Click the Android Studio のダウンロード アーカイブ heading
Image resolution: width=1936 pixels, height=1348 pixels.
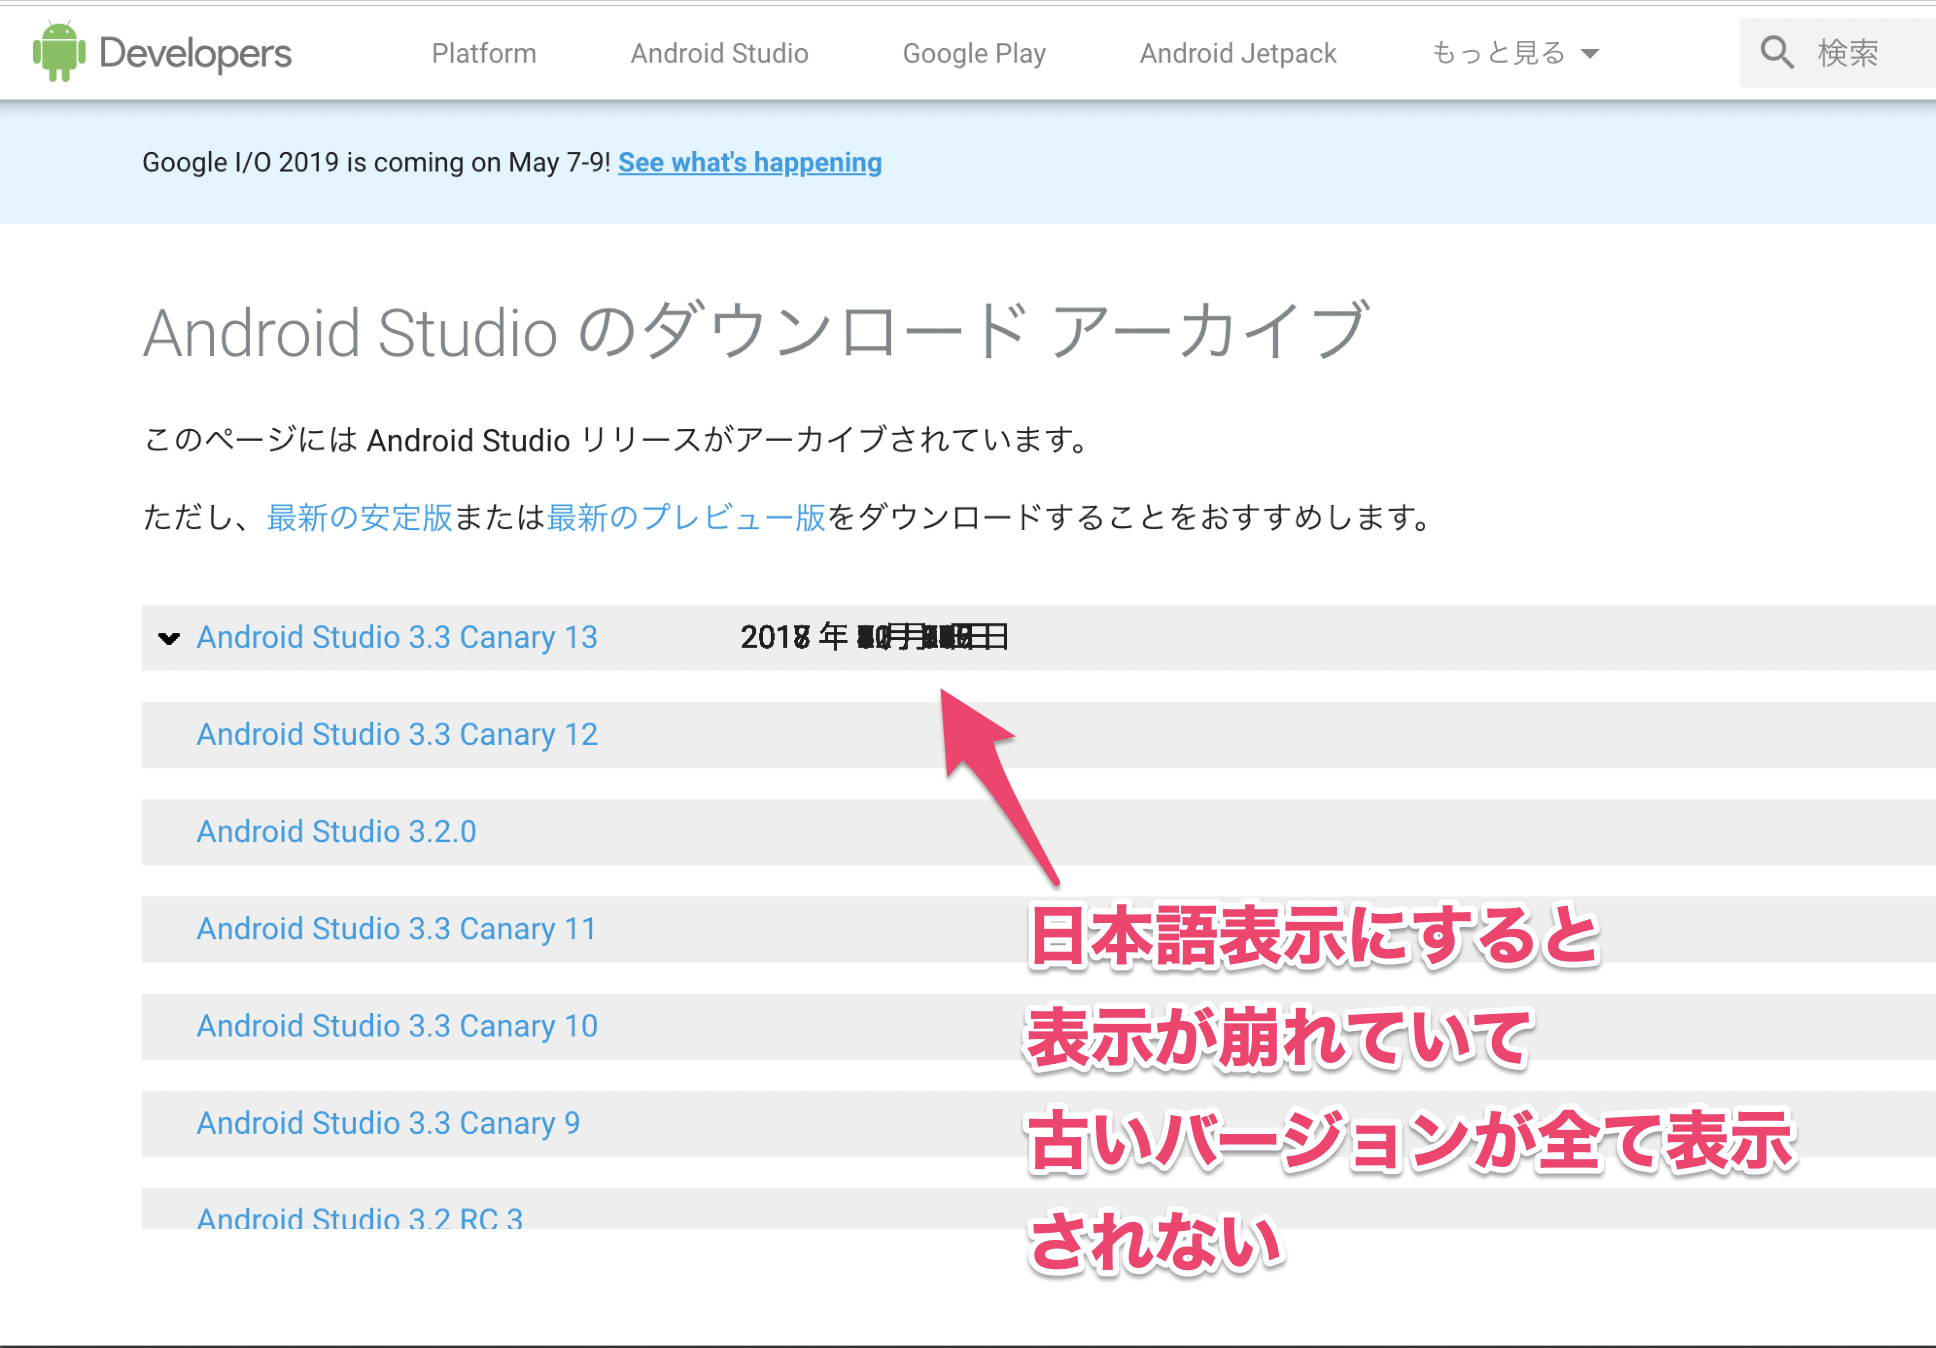click(756, 331)
